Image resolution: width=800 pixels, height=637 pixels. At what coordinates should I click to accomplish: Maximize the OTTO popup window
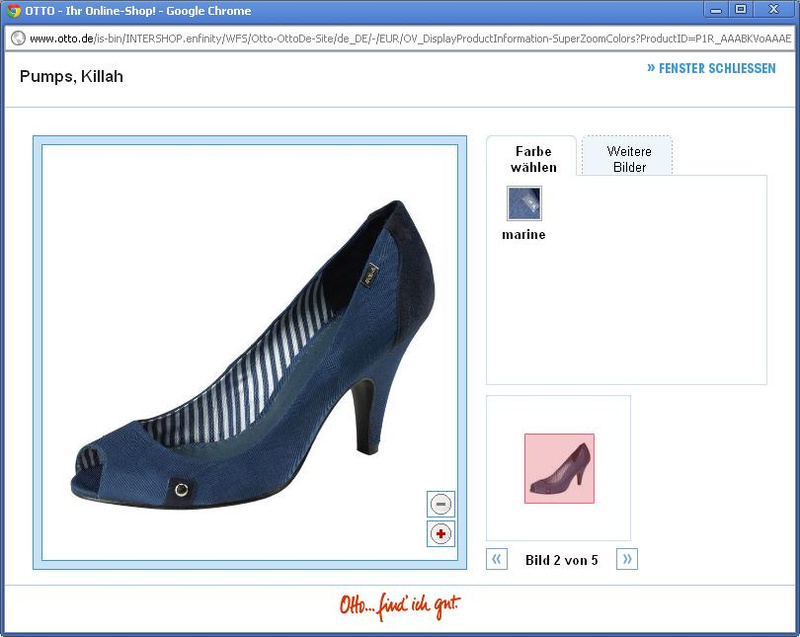[741, 10]
